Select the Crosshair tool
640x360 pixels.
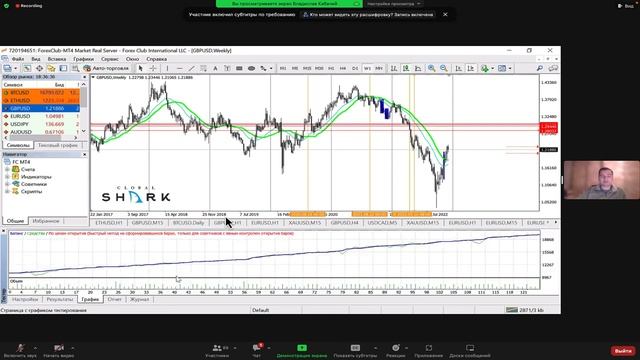point(153,68)
